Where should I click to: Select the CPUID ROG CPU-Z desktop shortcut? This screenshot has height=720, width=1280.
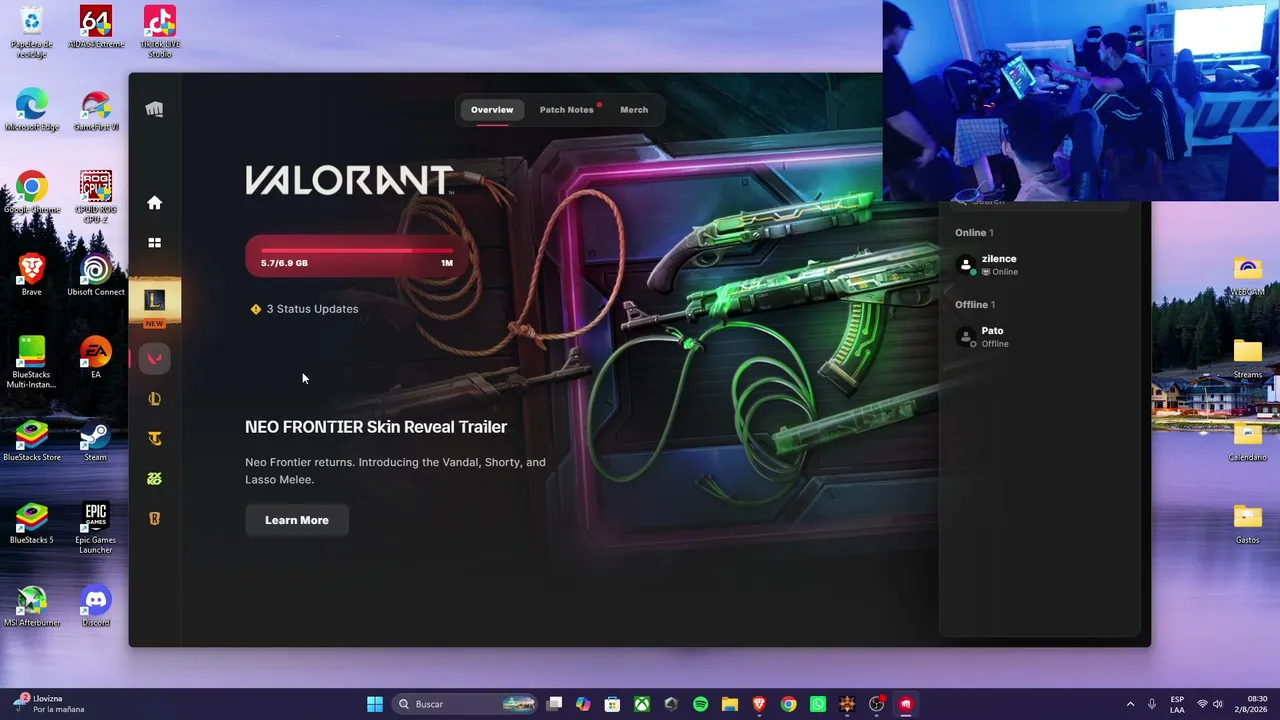coord(96,197)
